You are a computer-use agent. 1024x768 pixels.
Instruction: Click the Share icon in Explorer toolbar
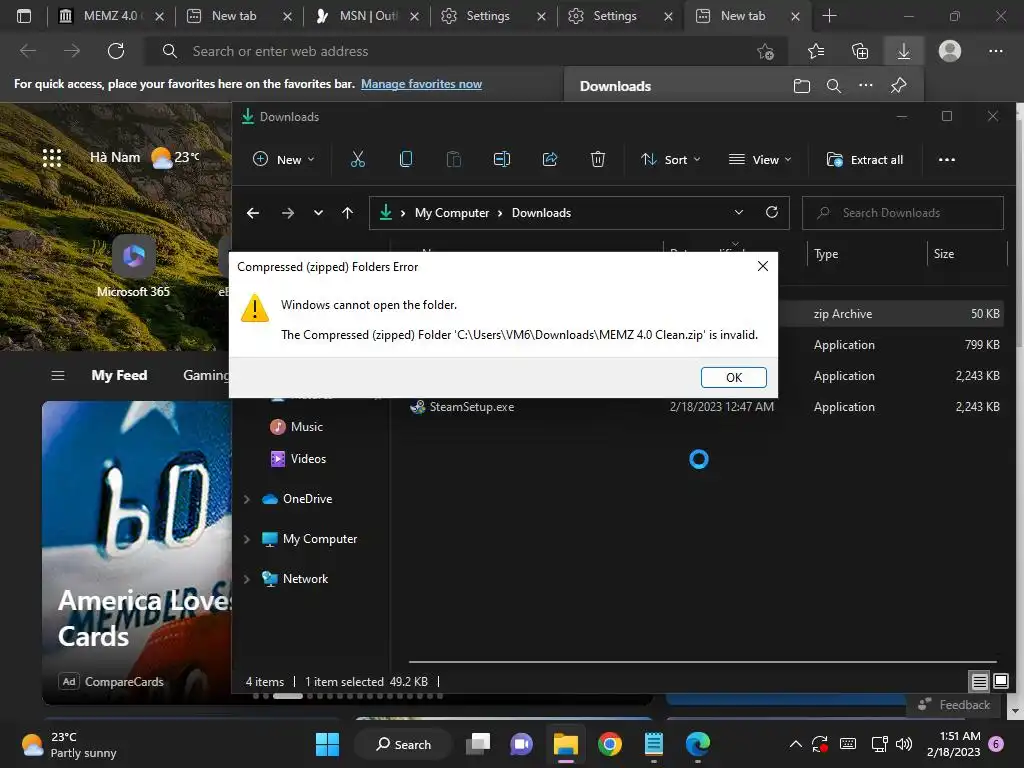(550, 159)
